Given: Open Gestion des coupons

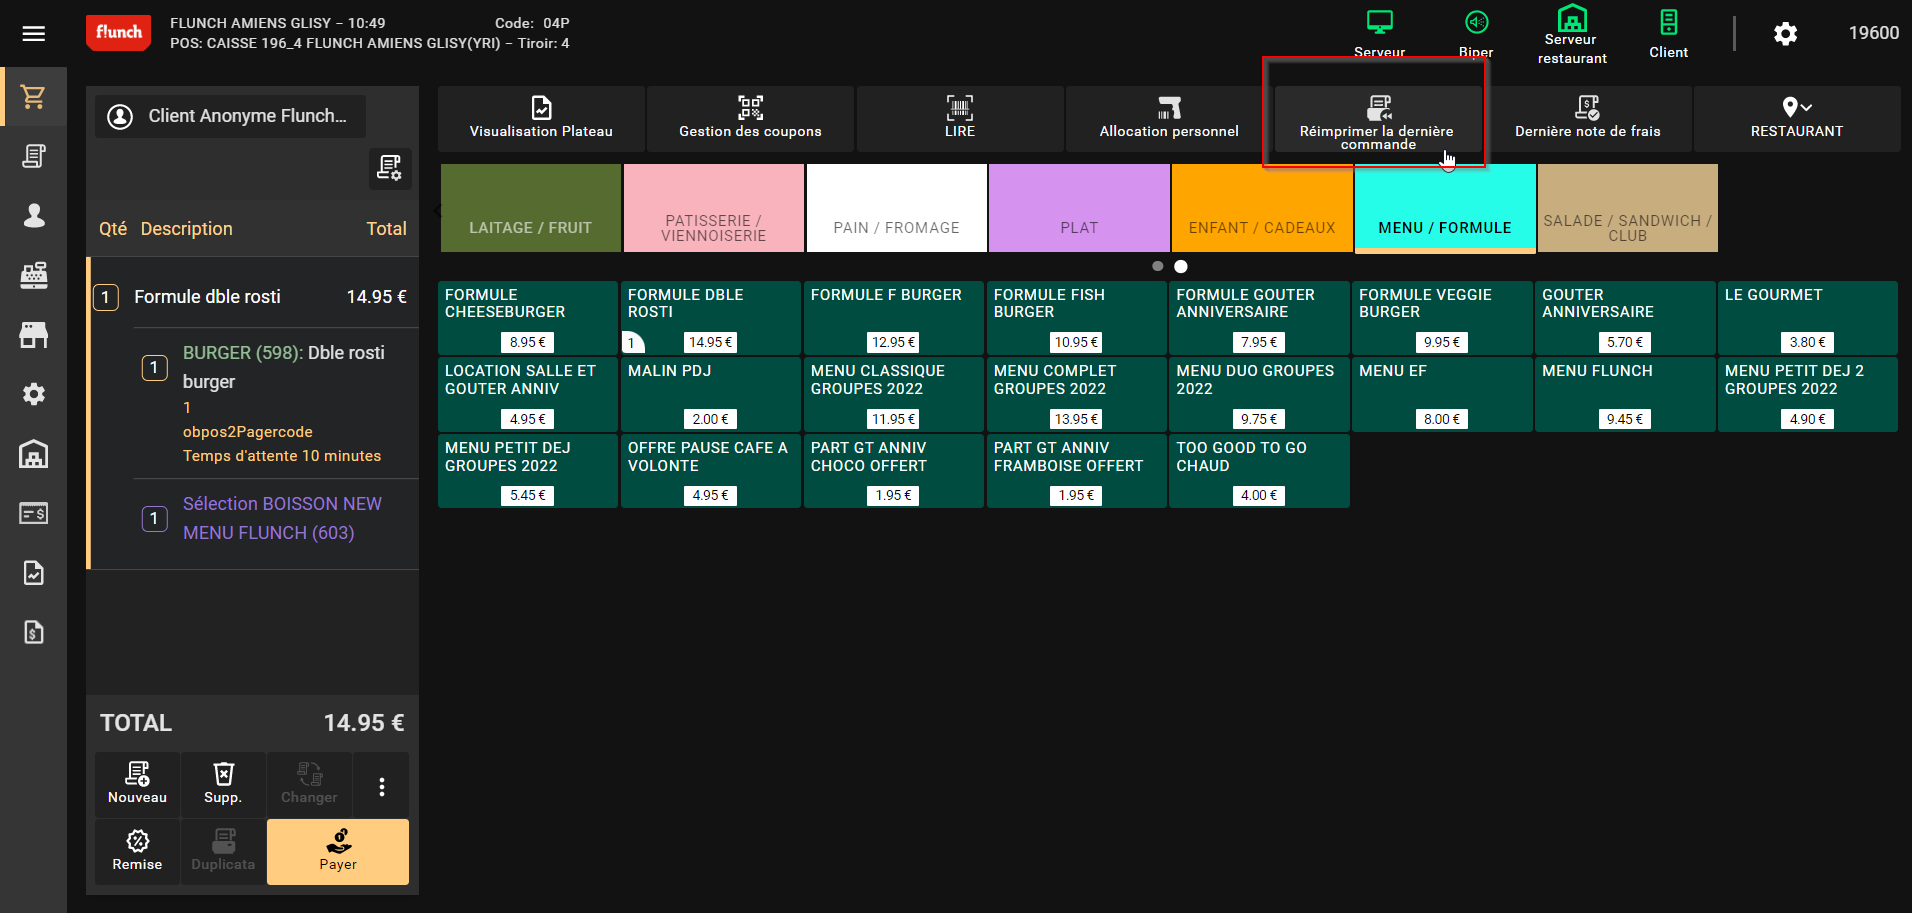Looking at the screenshot, I should (x=750, y=119).
